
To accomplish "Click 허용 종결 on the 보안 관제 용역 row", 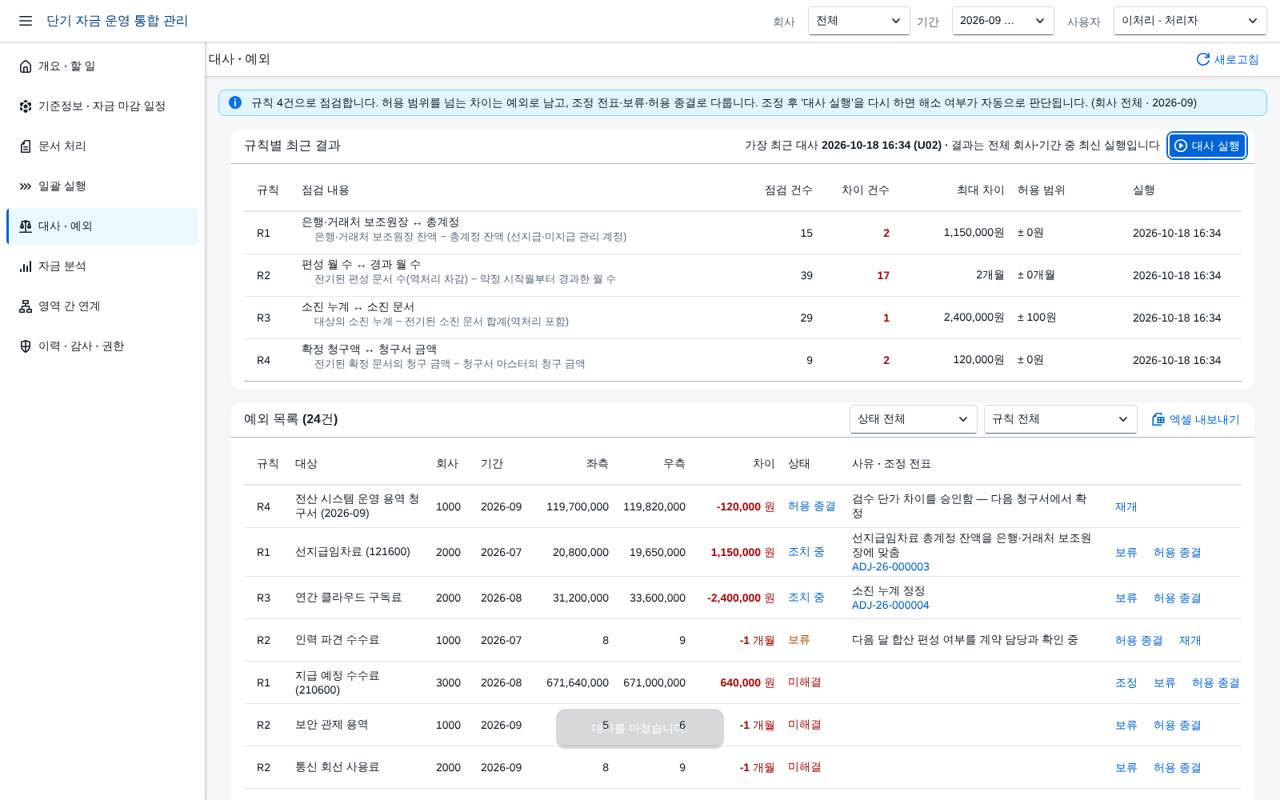I will (1177, 725).
